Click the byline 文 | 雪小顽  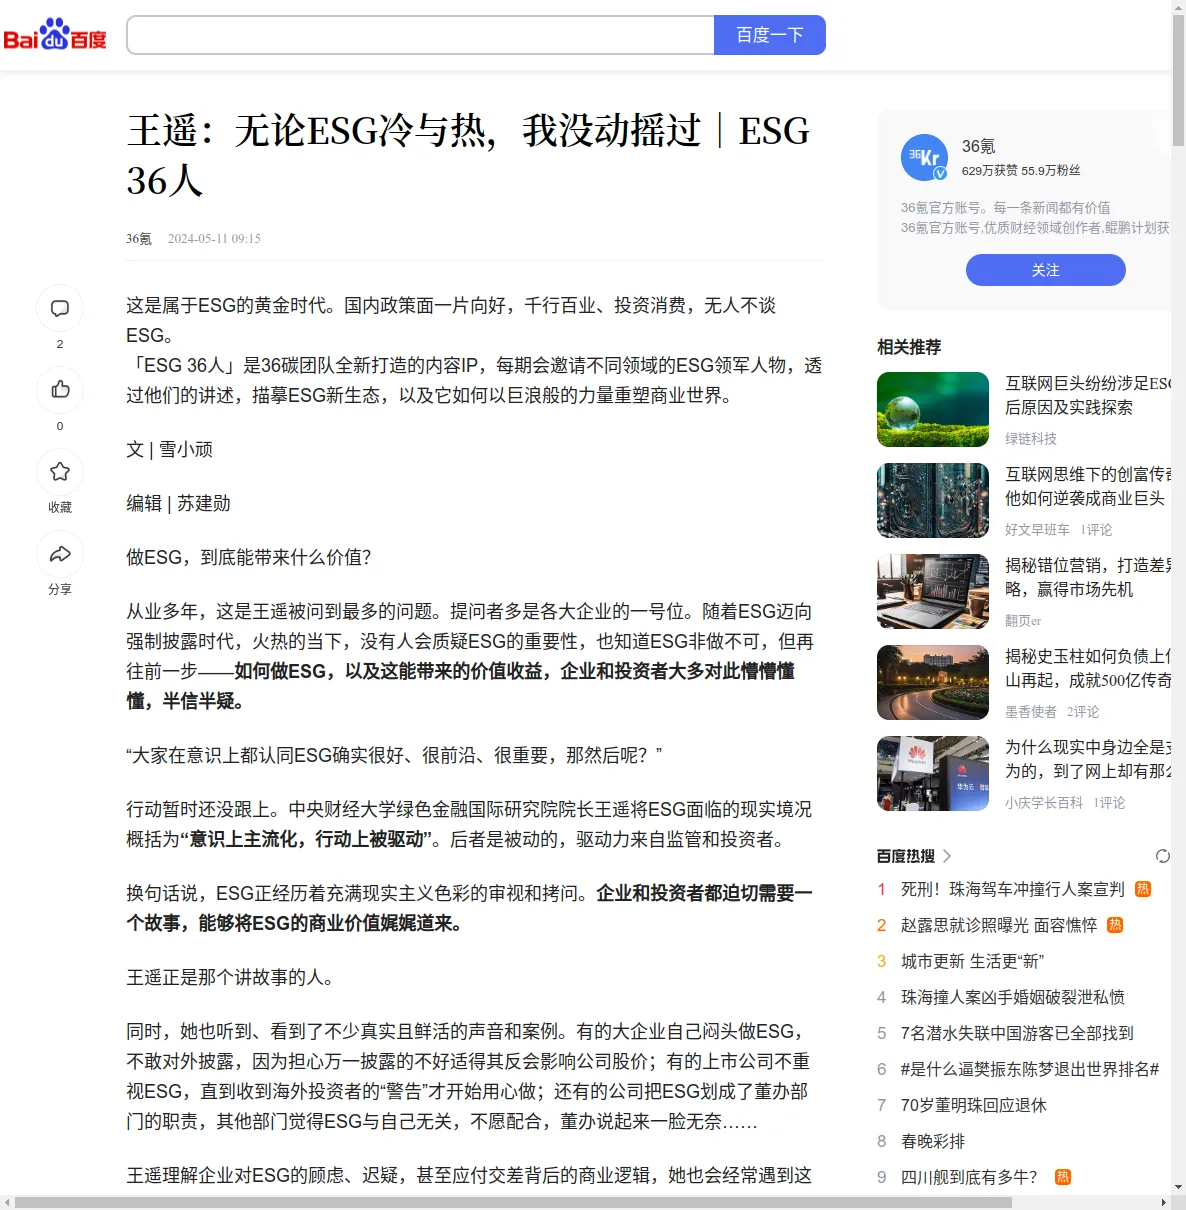click(169, 449)
